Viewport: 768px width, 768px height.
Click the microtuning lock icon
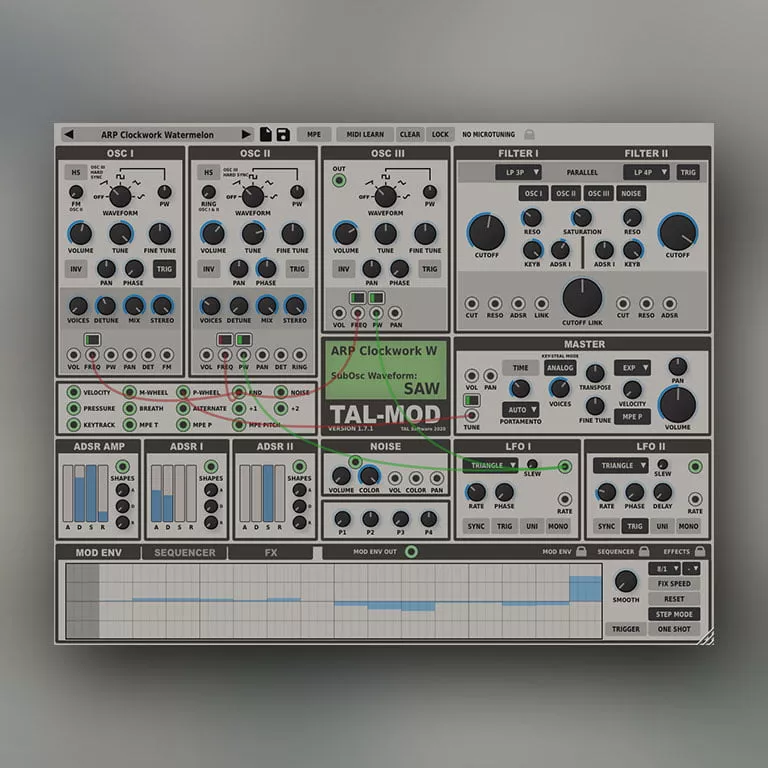coord(529,134)
